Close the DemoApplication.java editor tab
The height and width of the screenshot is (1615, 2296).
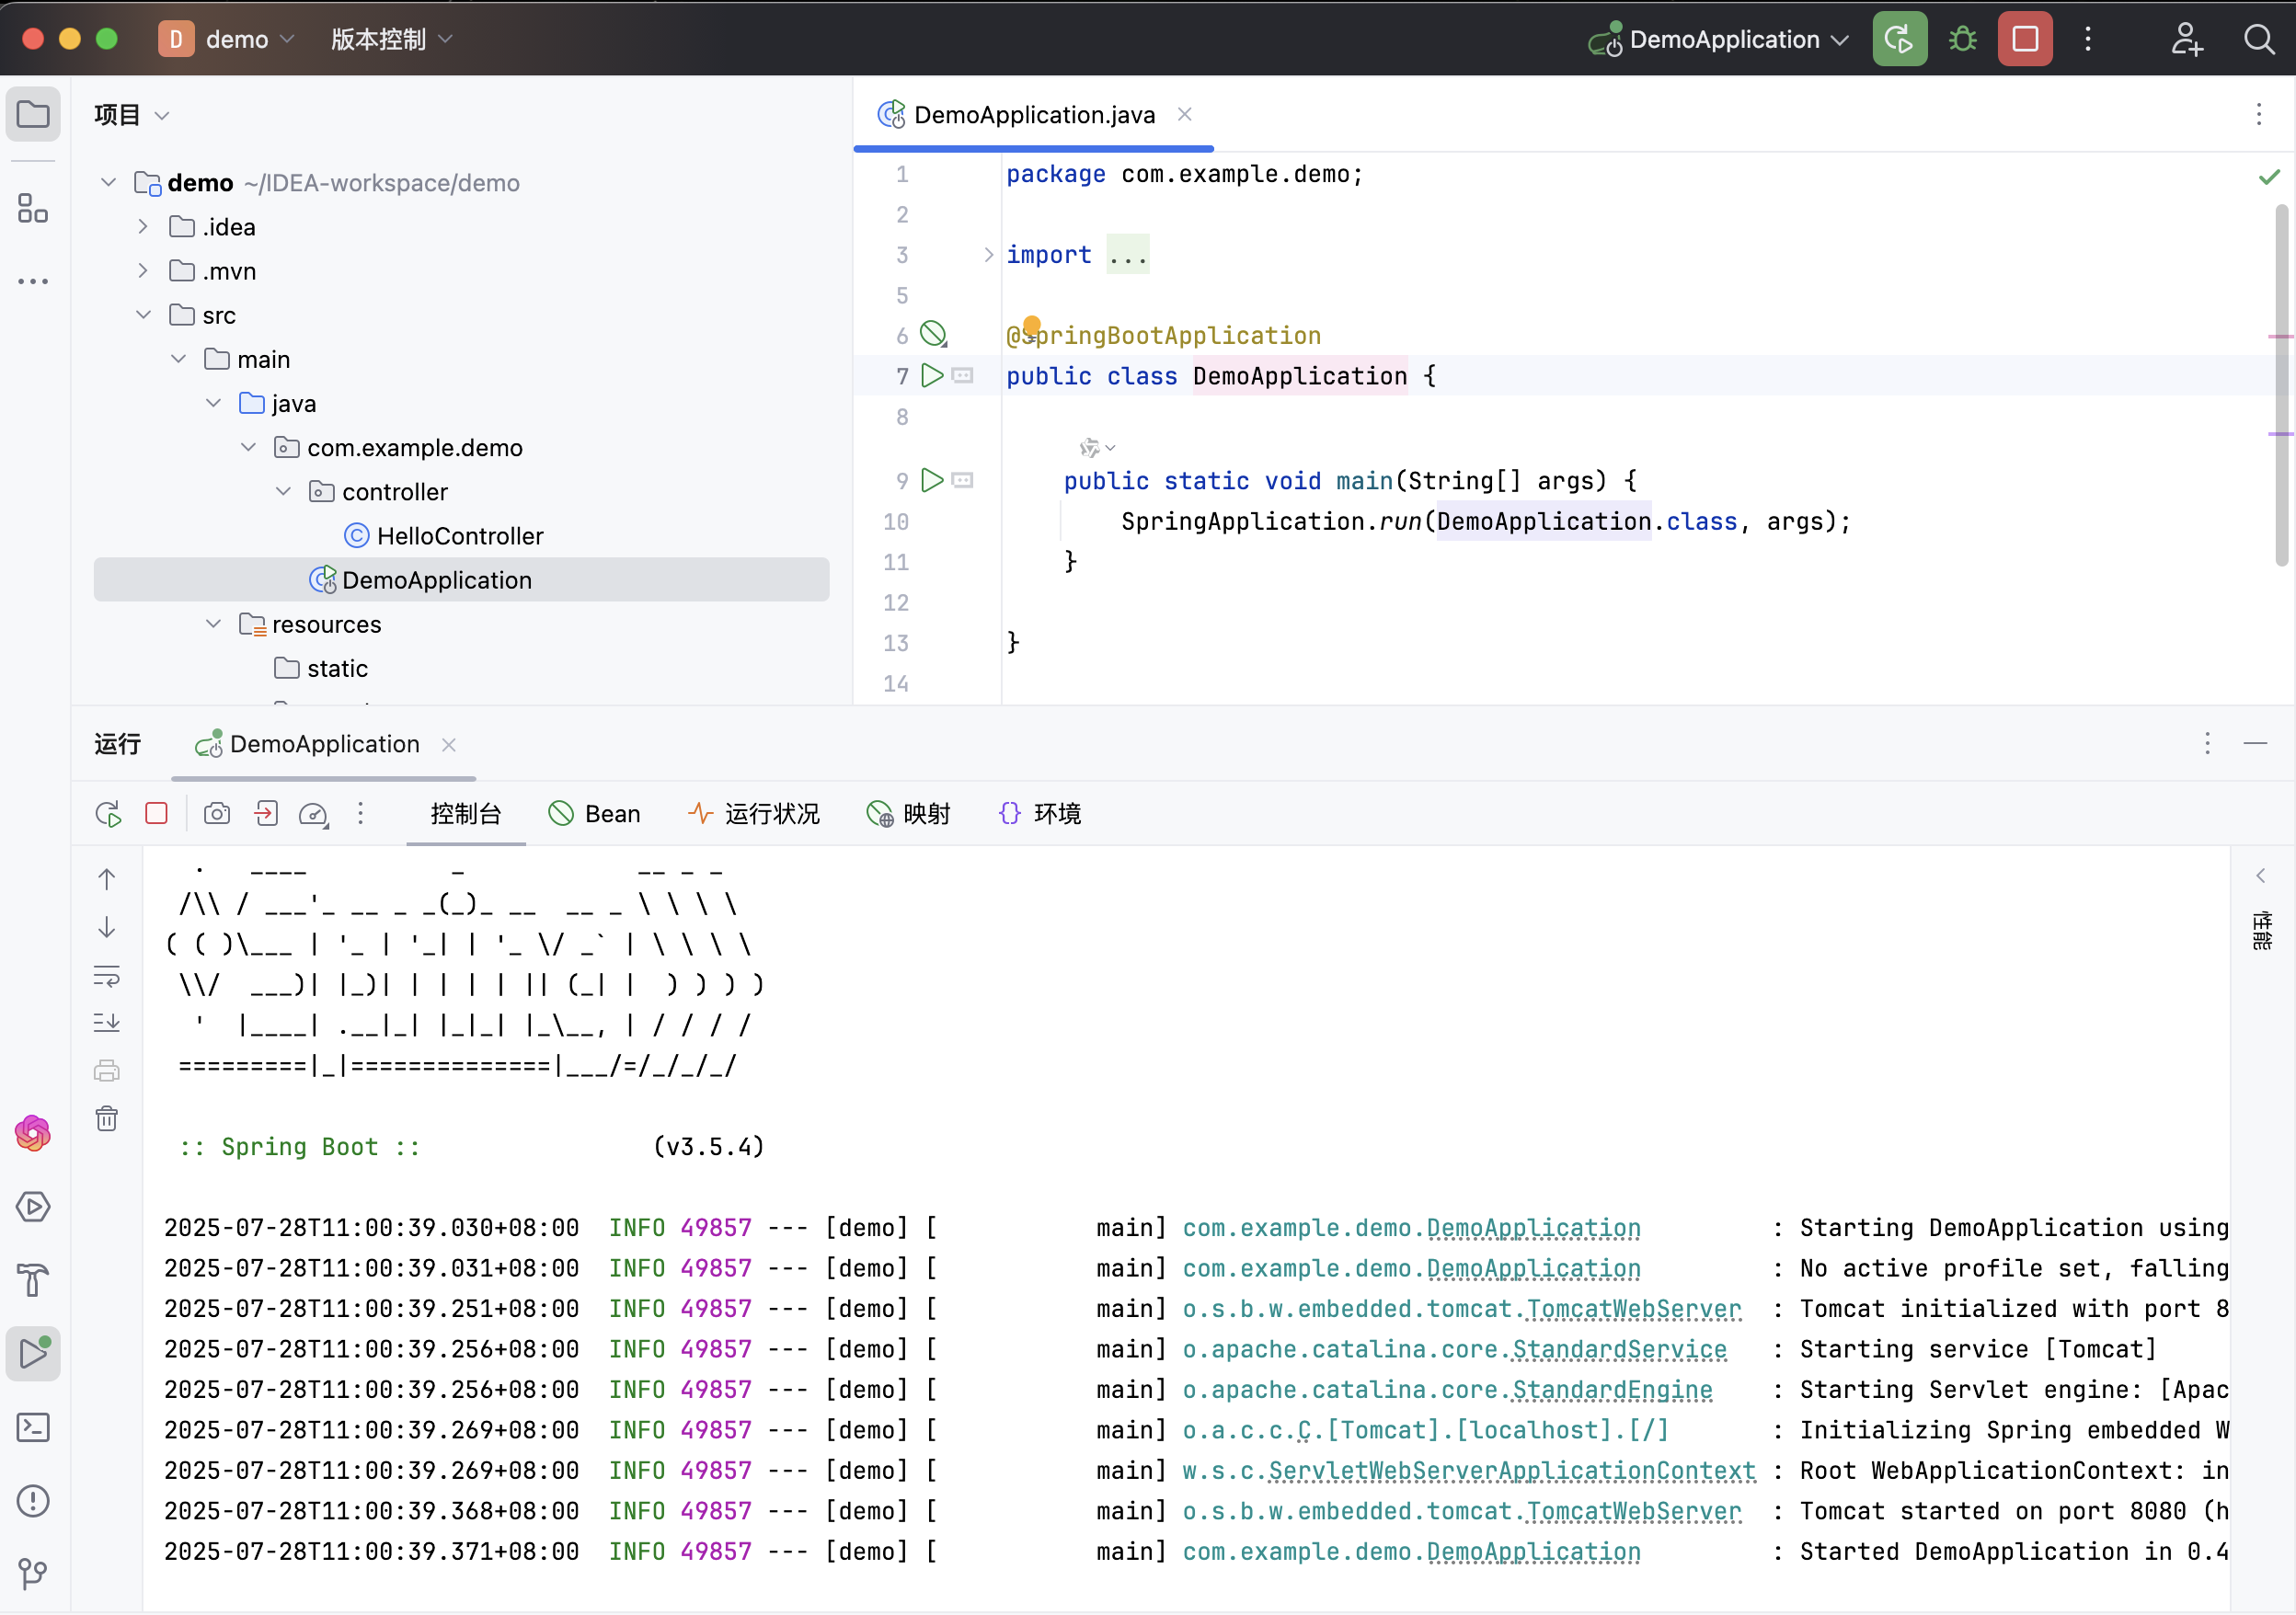click(x=1185, y=114)
